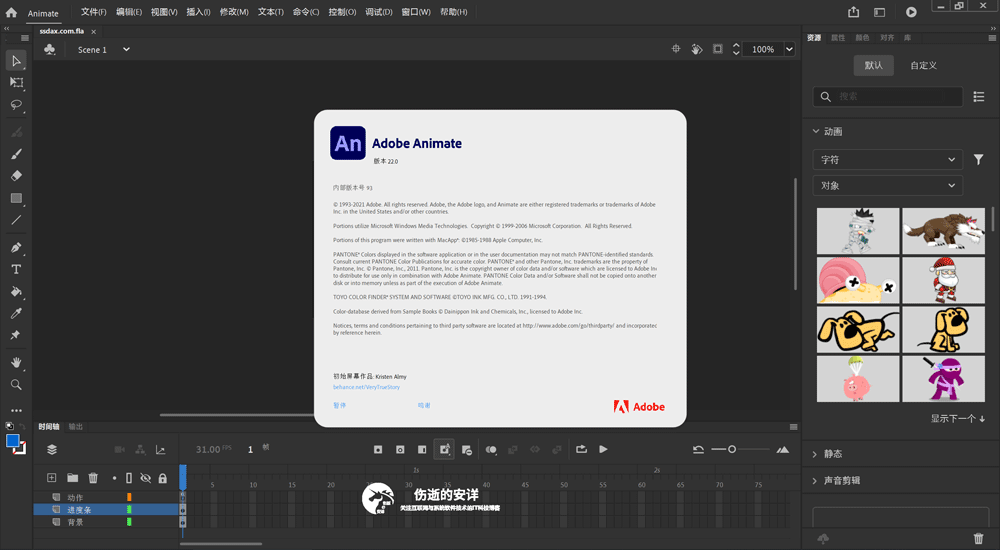
Task: Select the 默认 assets button
Action: tap(874, 65)
